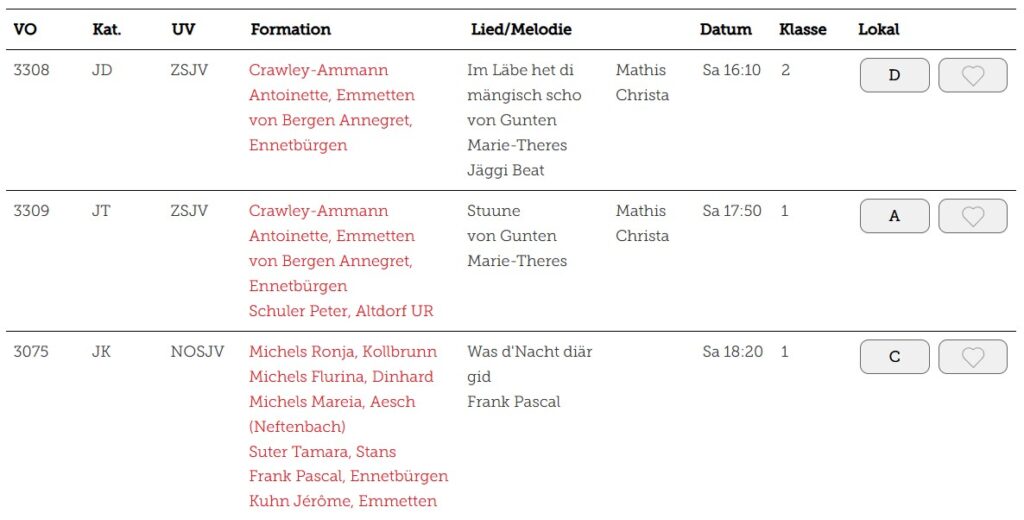Select Lokal A button for 3309

895,216
